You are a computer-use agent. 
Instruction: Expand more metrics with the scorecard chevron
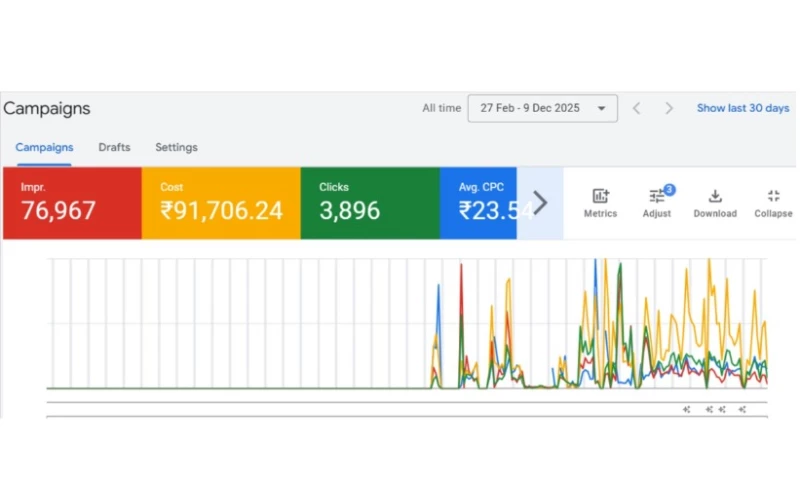540,203
